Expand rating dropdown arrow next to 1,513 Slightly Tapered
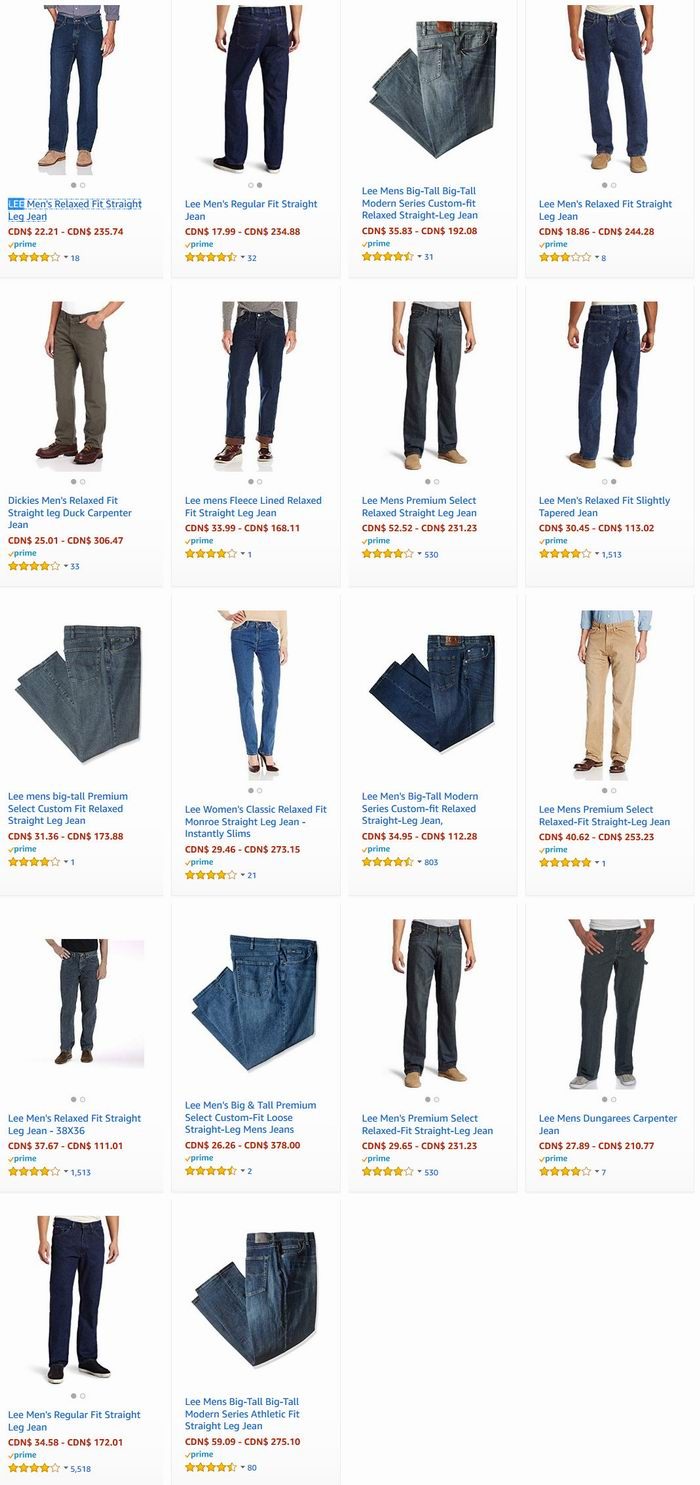Image resolution: width=700 pixels, height=1485 pixels. pos(597,554)
